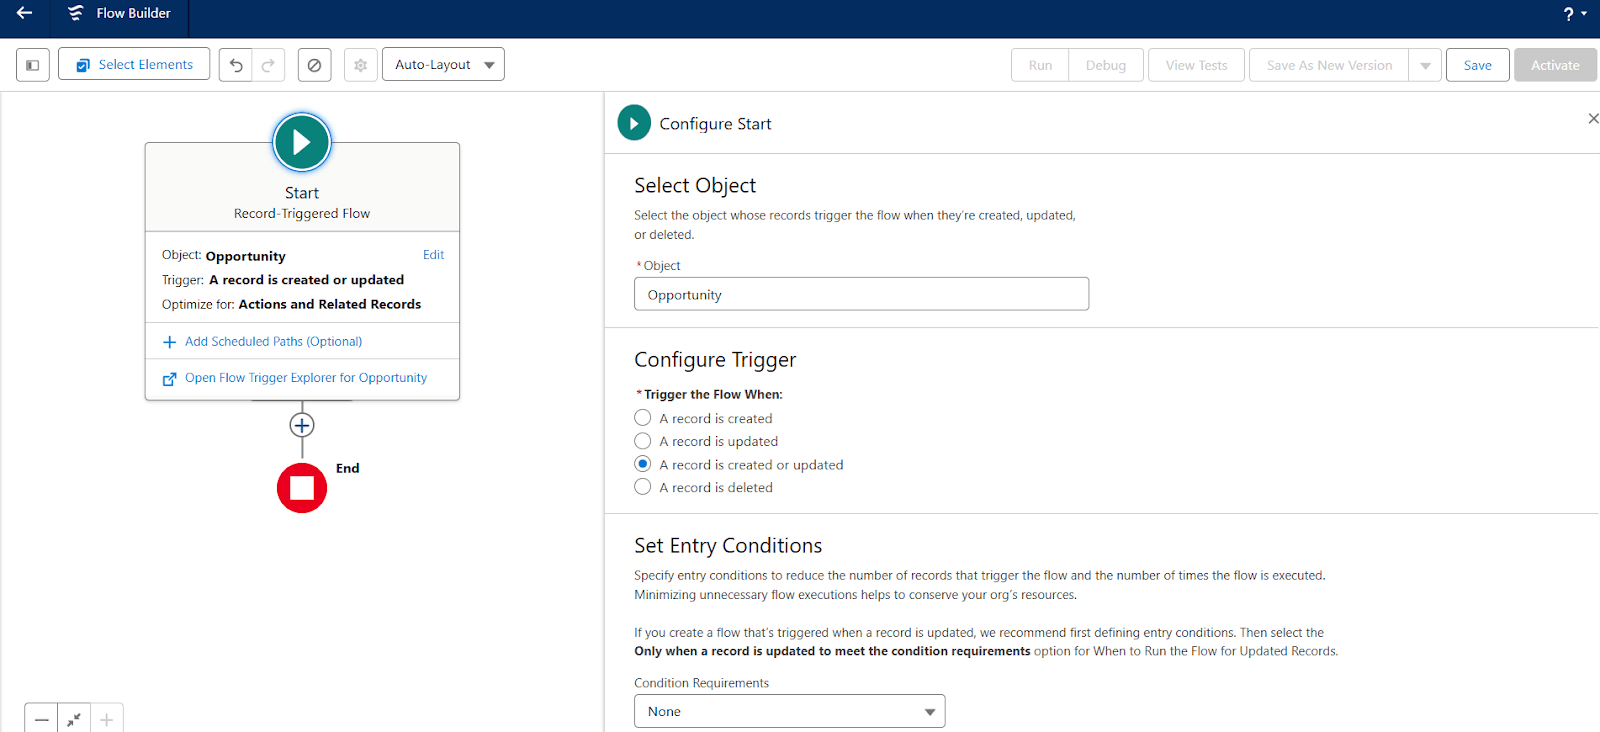Click the Activate button
The height and width of the screenshot is (732, 1600).
[1555, 65]
